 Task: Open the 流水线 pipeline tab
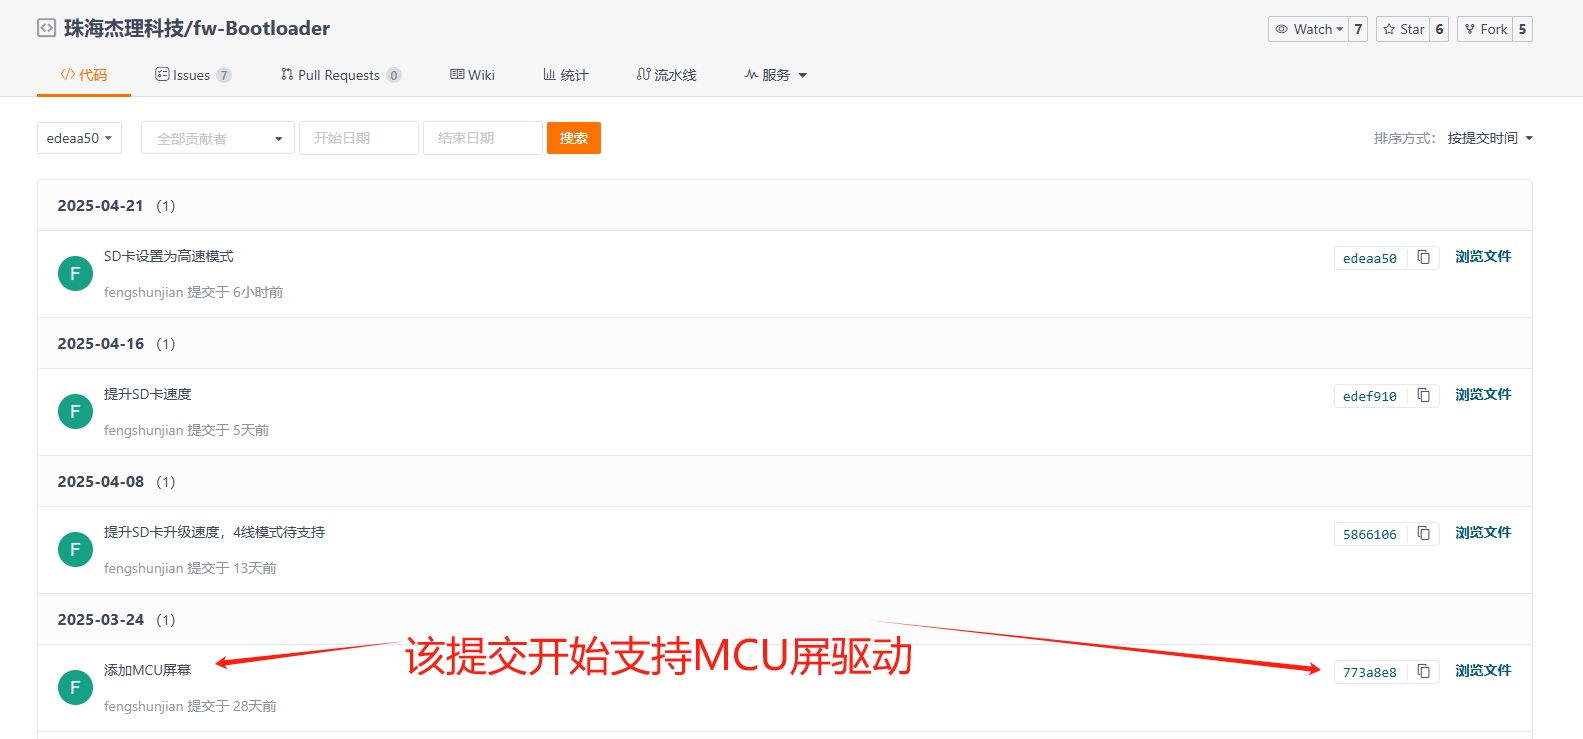(x=666, y=75)
